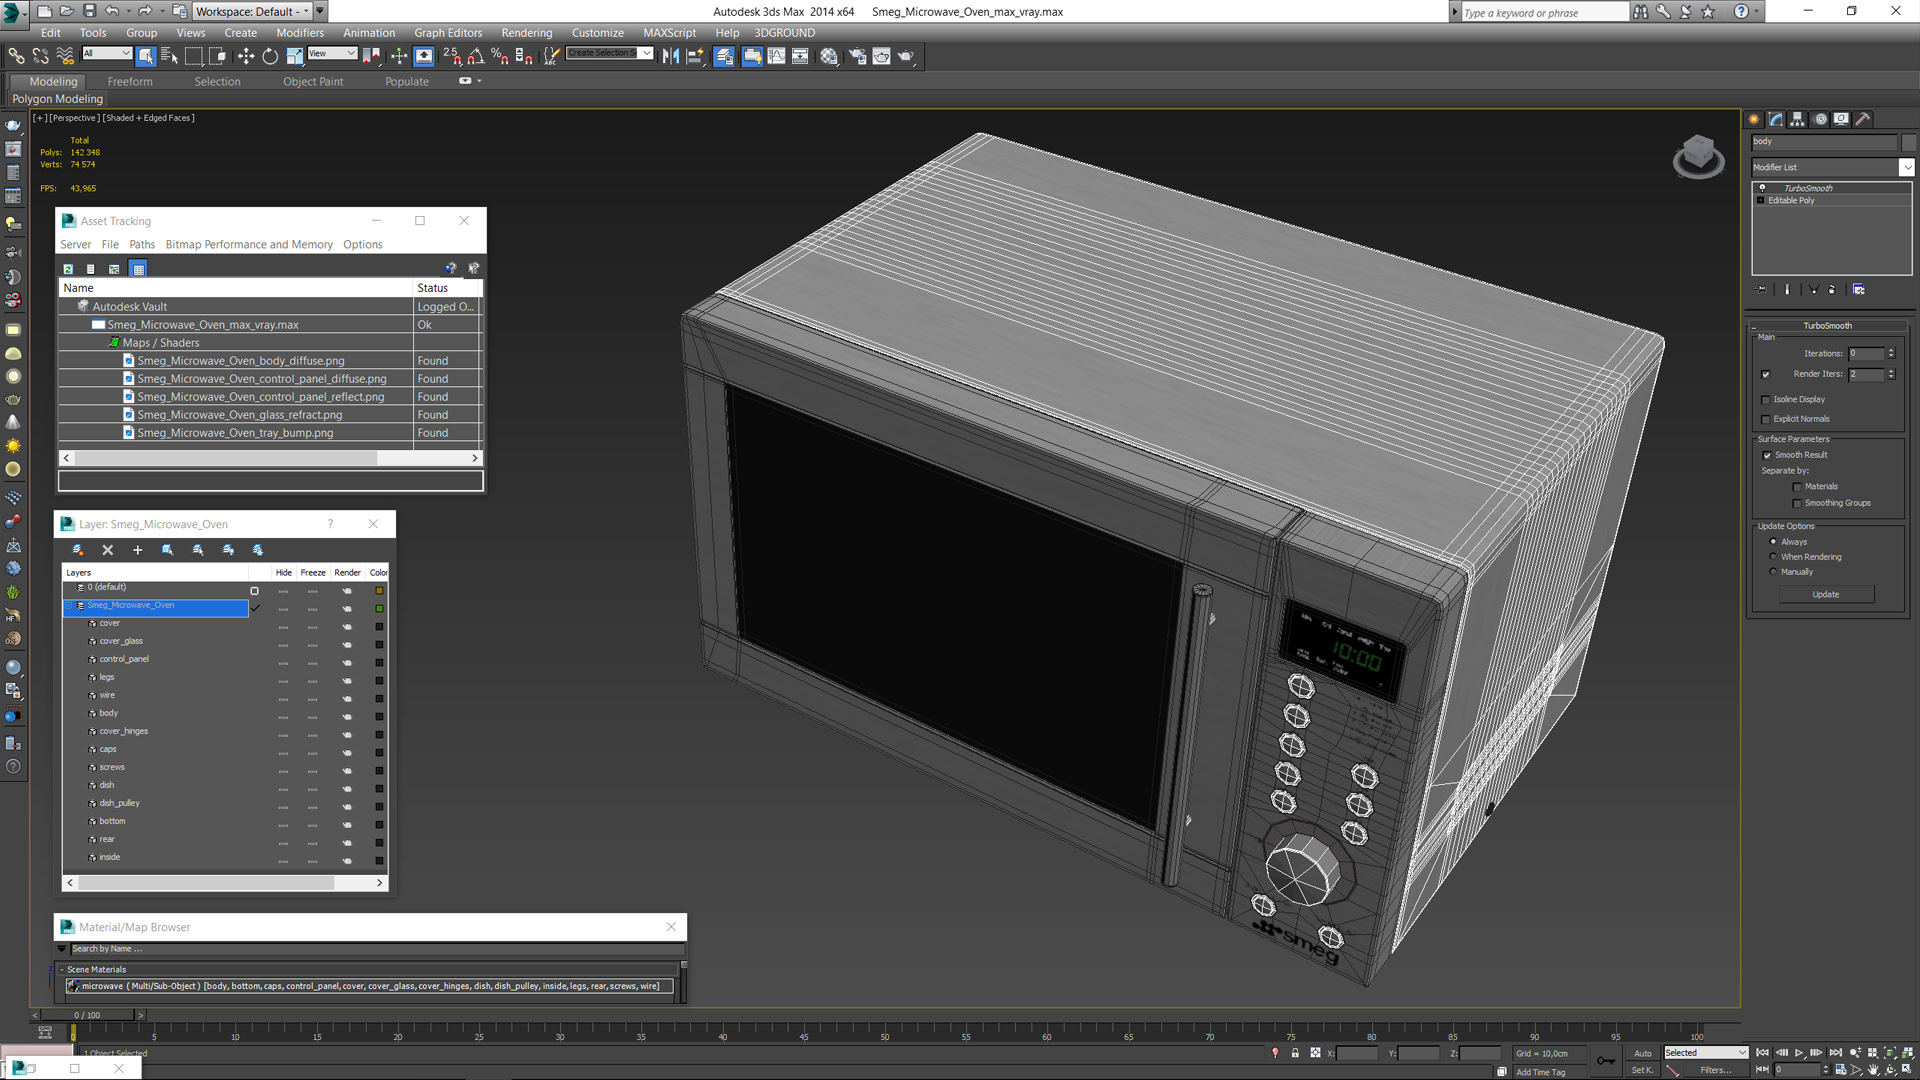Screen dimensions: 1920x1080
Task: Open the Align tool
Action: tap(695, 56)
